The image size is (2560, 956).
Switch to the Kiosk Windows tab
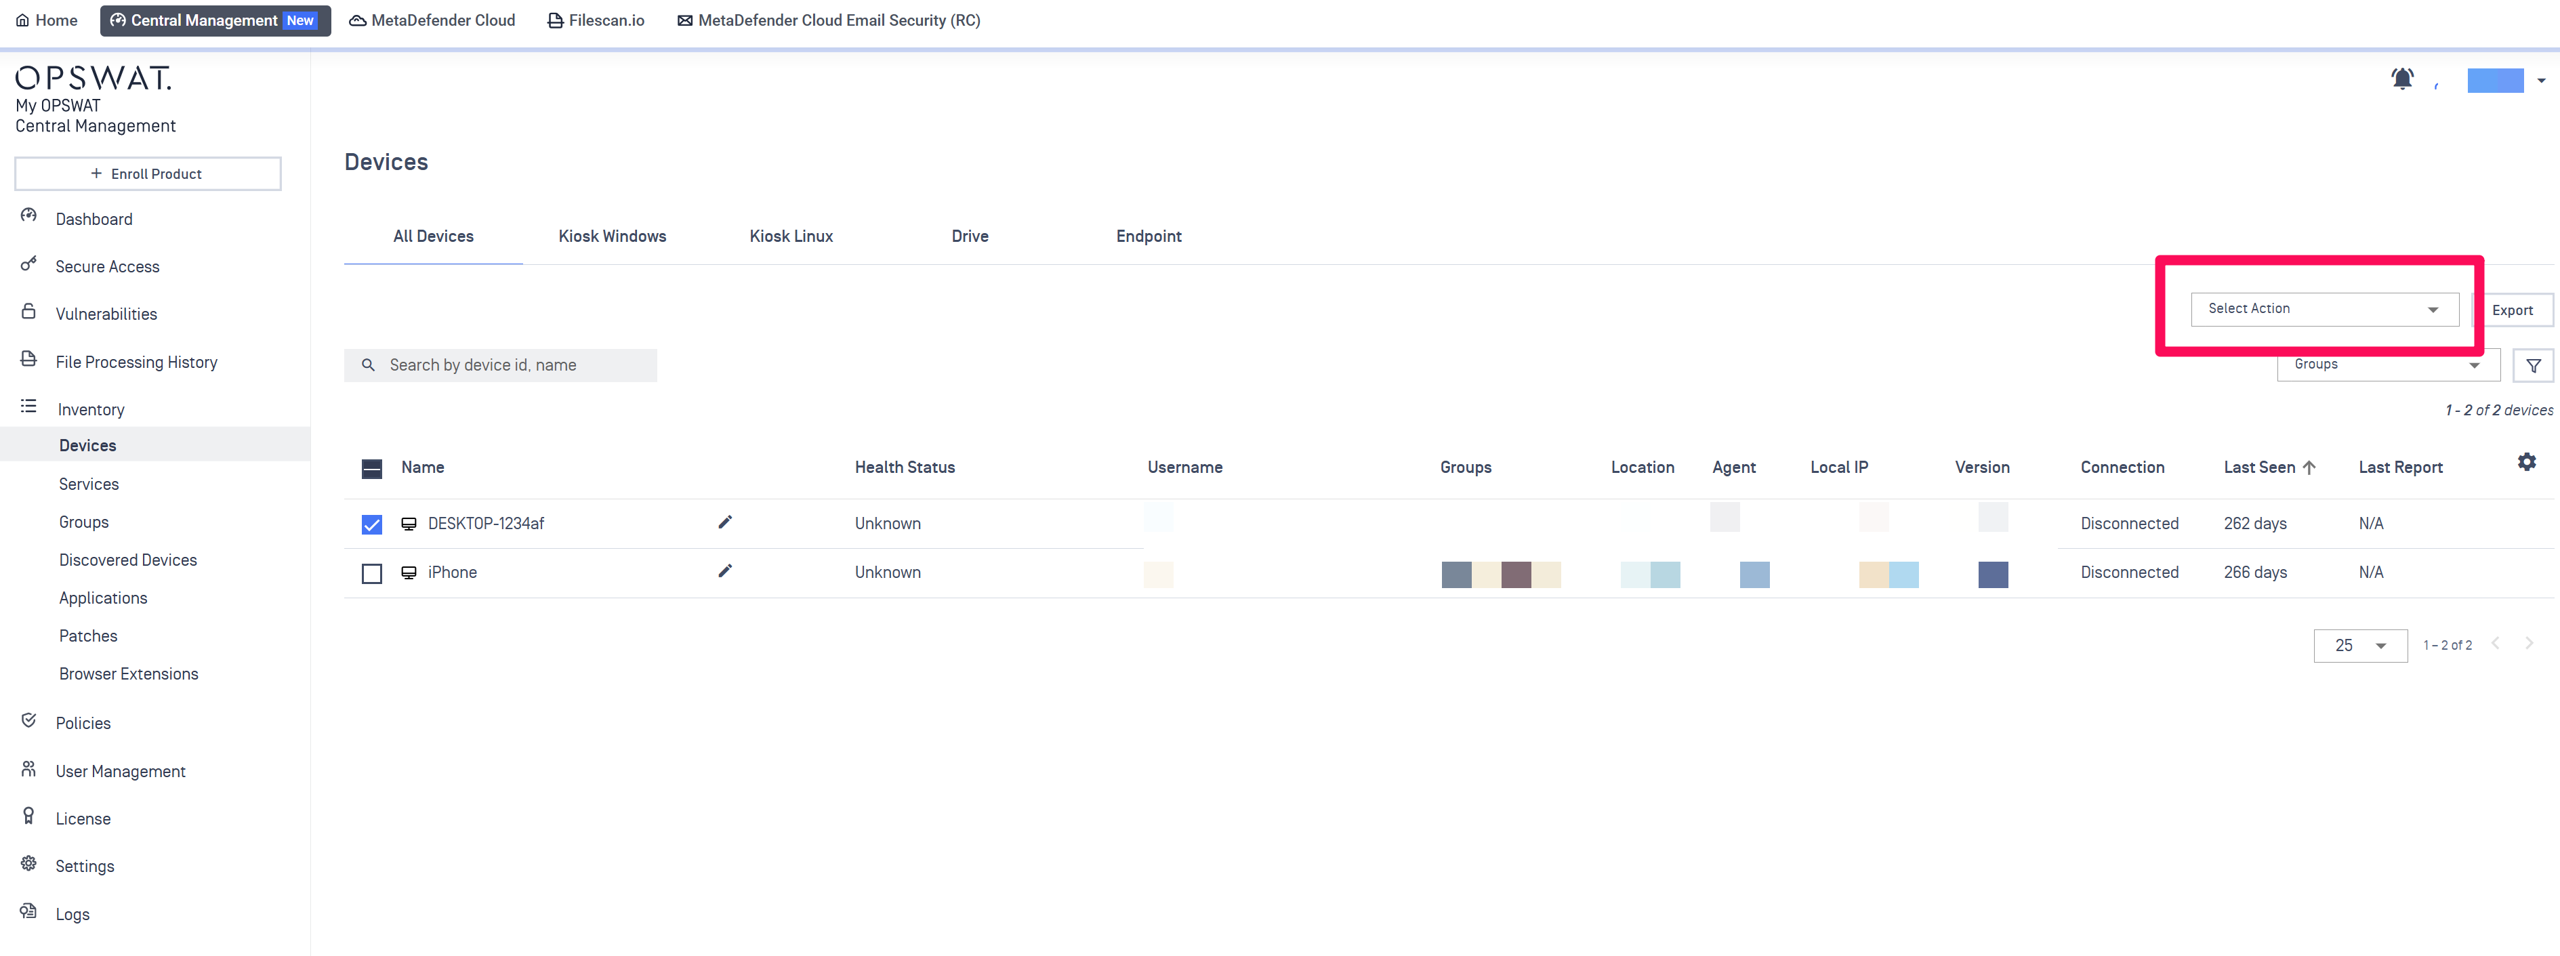coord(612,237)
